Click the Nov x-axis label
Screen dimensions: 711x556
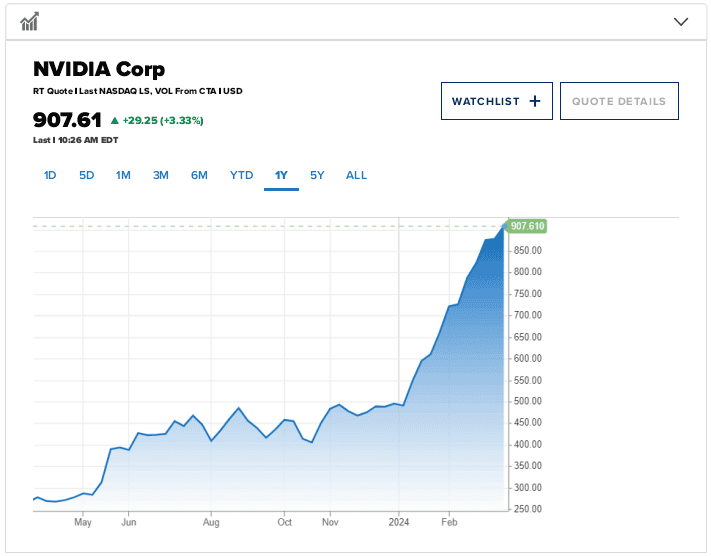(330, 522)
